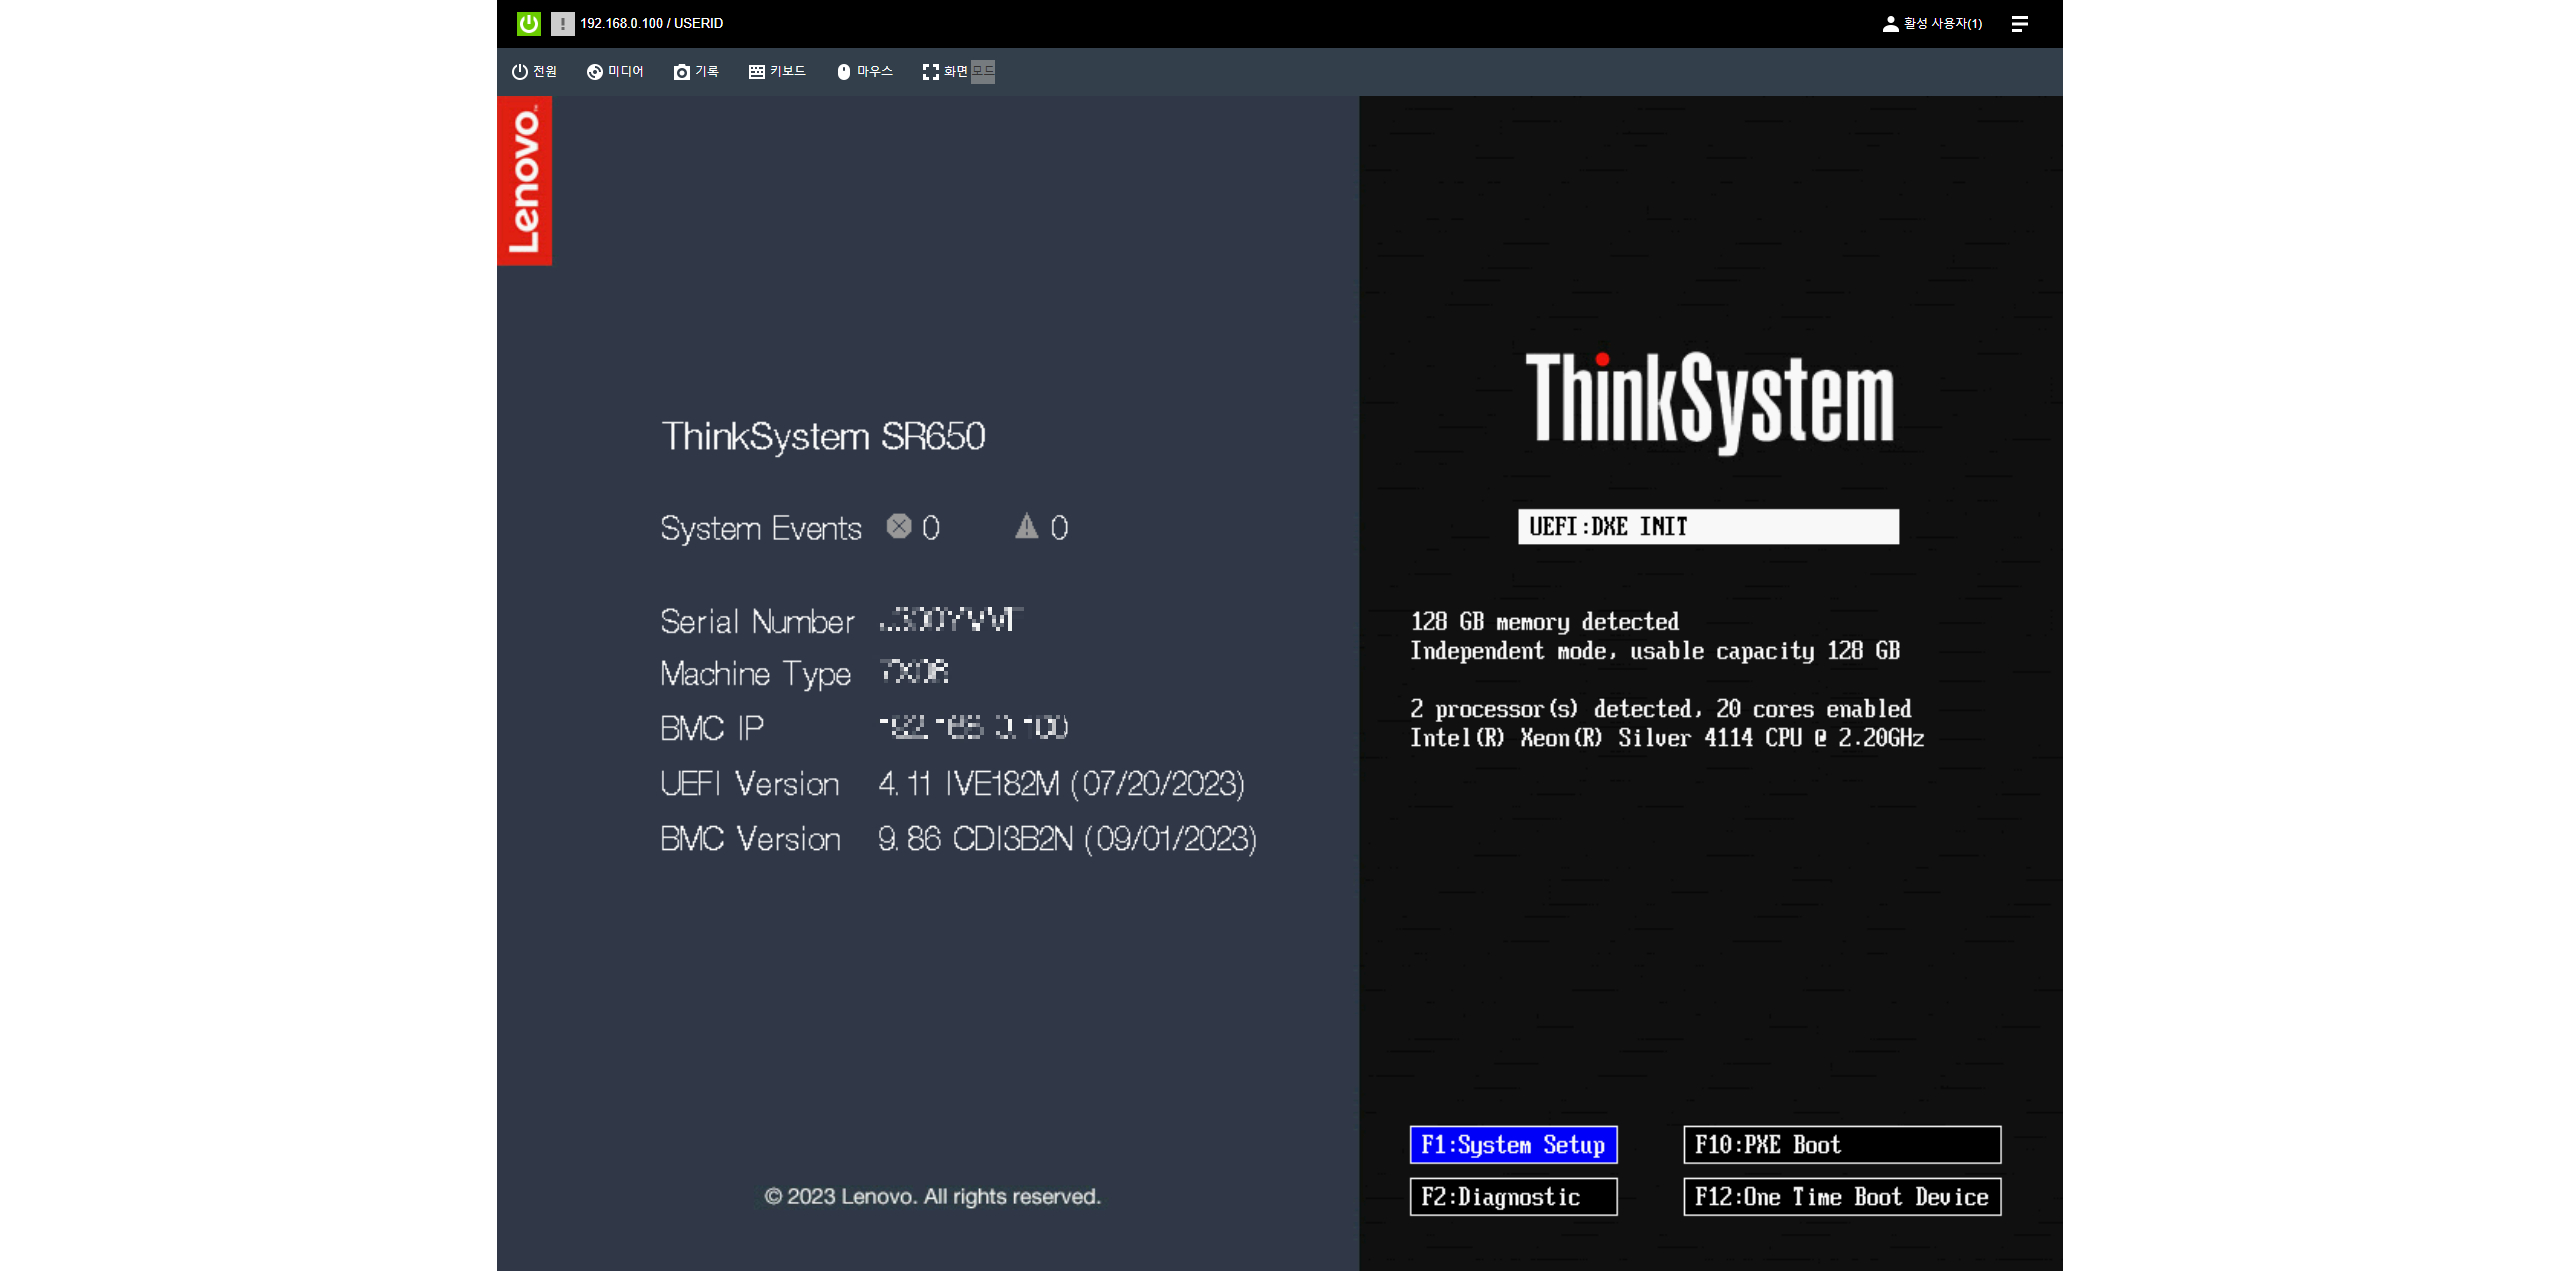This screenshot has width=2560, height=1271.
Task: Click the Lenovo logo
Action: [524, 181]
